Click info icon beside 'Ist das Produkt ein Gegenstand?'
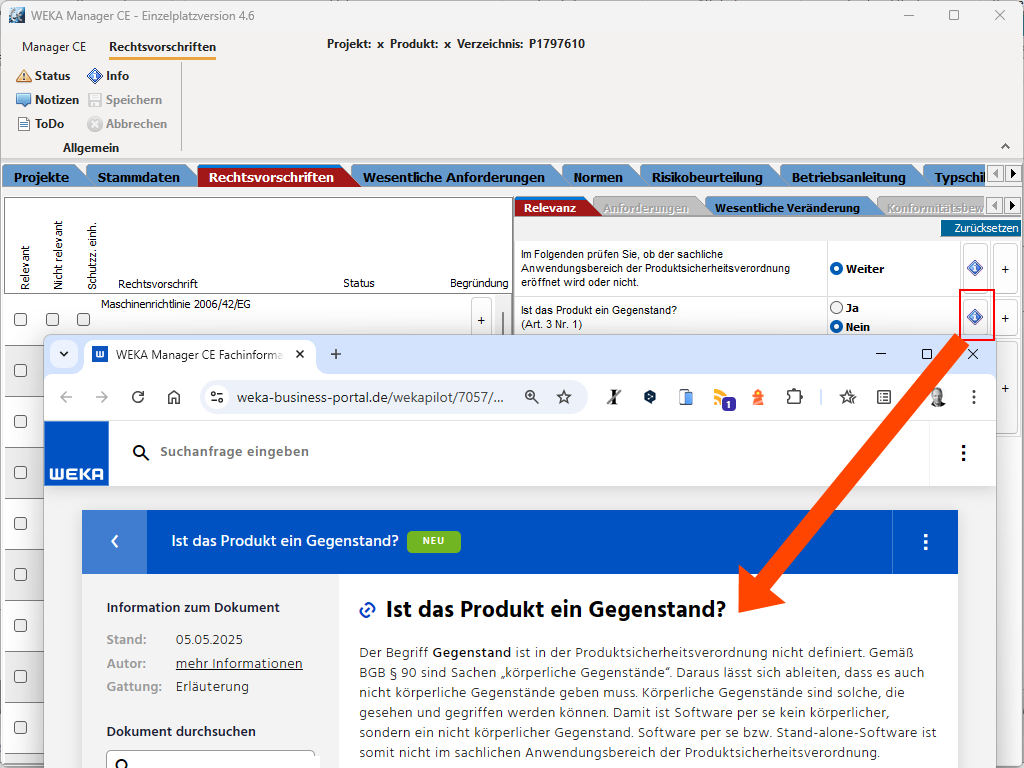Image resolution: width=1024 pixels, height=768 pixels. click(x=975, y=317)
